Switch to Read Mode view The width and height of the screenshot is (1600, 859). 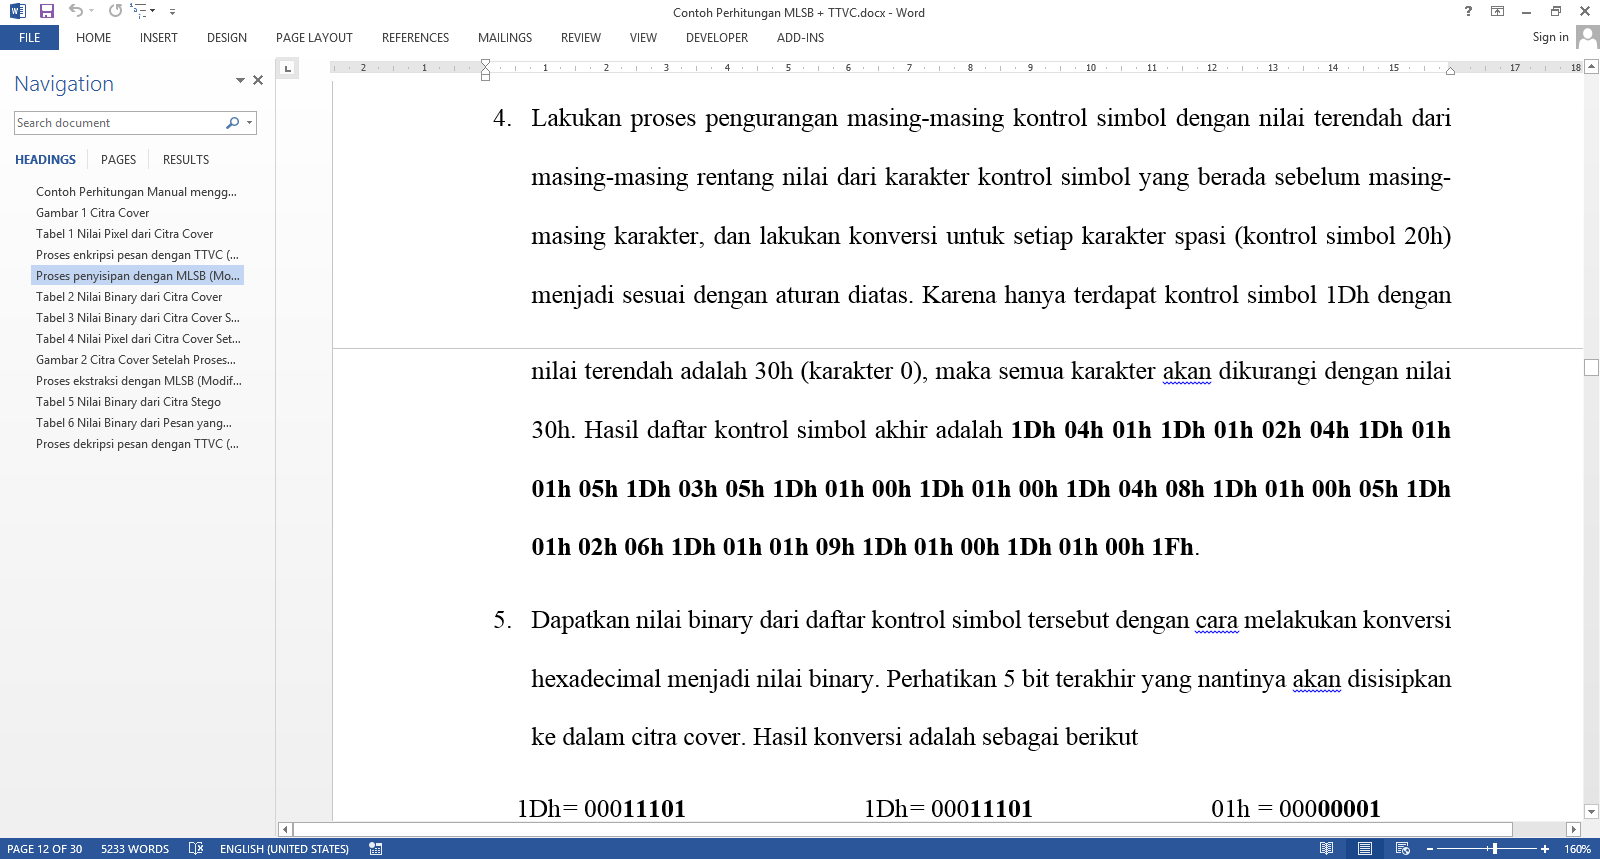[1326, 848]
